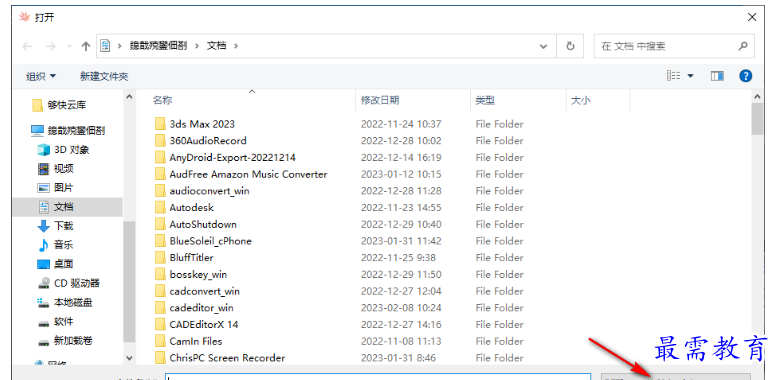Viewport: 776px width, 380px height.
Task: Go up one folder level
Action: [x=86, y=46]
